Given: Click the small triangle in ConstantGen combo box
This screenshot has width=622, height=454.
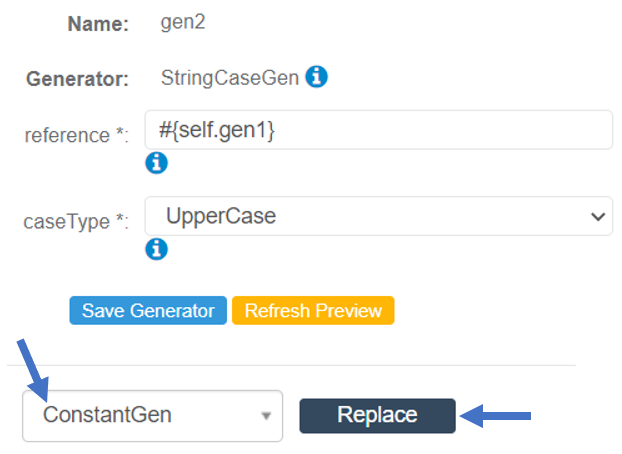Looking at the screenshot, I should click(x=266, y=416).
